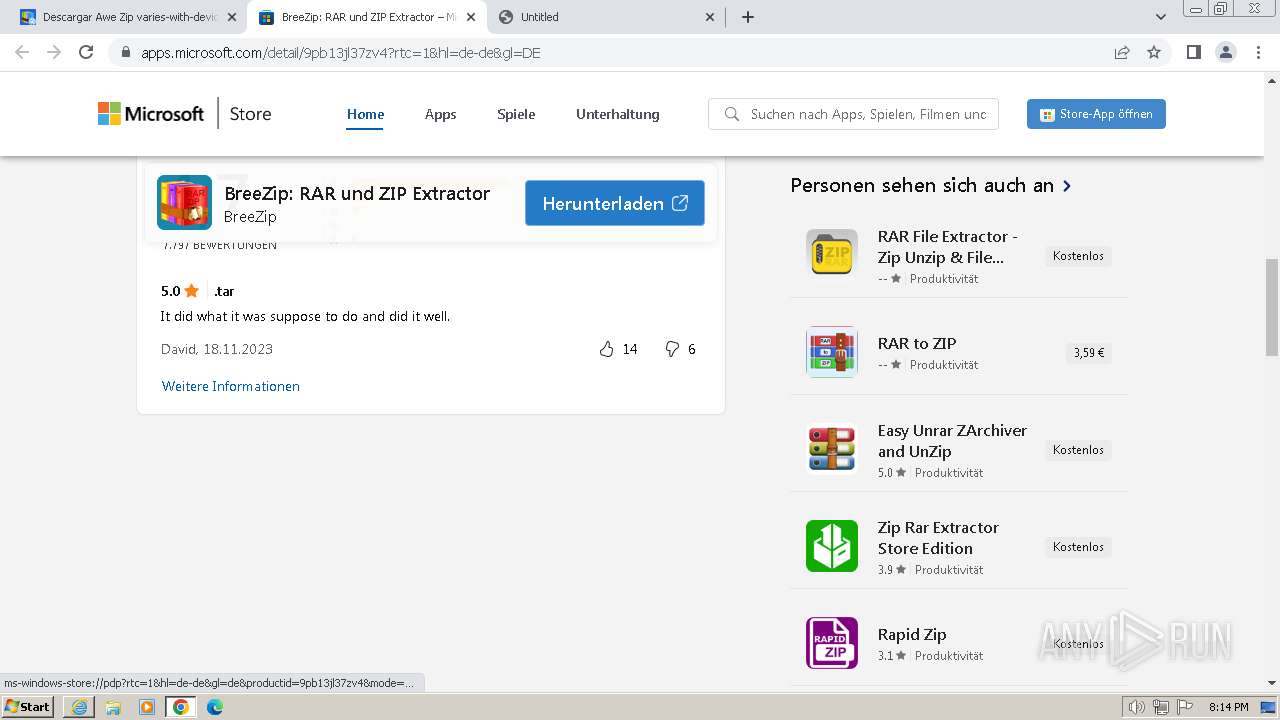Click the 'BreeZip' publisher name in header
Viewport: 1280px width, 720px height.
[x=250, y=217]
